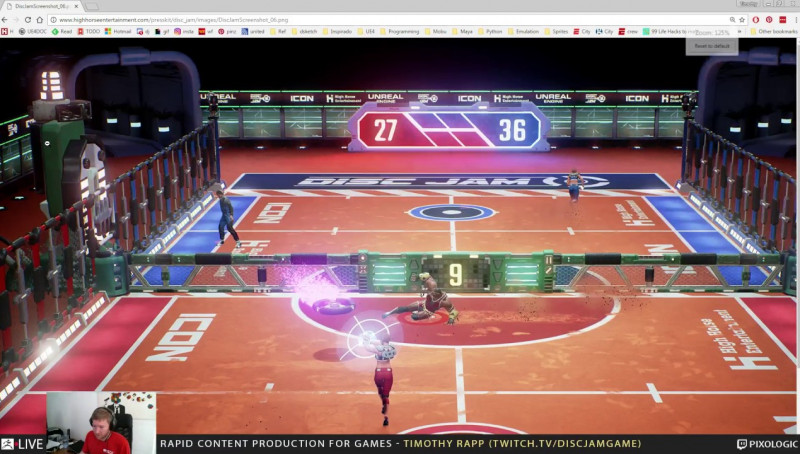Image resolution: width=800 pixels, height=454 pixels.
Task: Open the City bookmark with the red icon
Action: point(582,32)
